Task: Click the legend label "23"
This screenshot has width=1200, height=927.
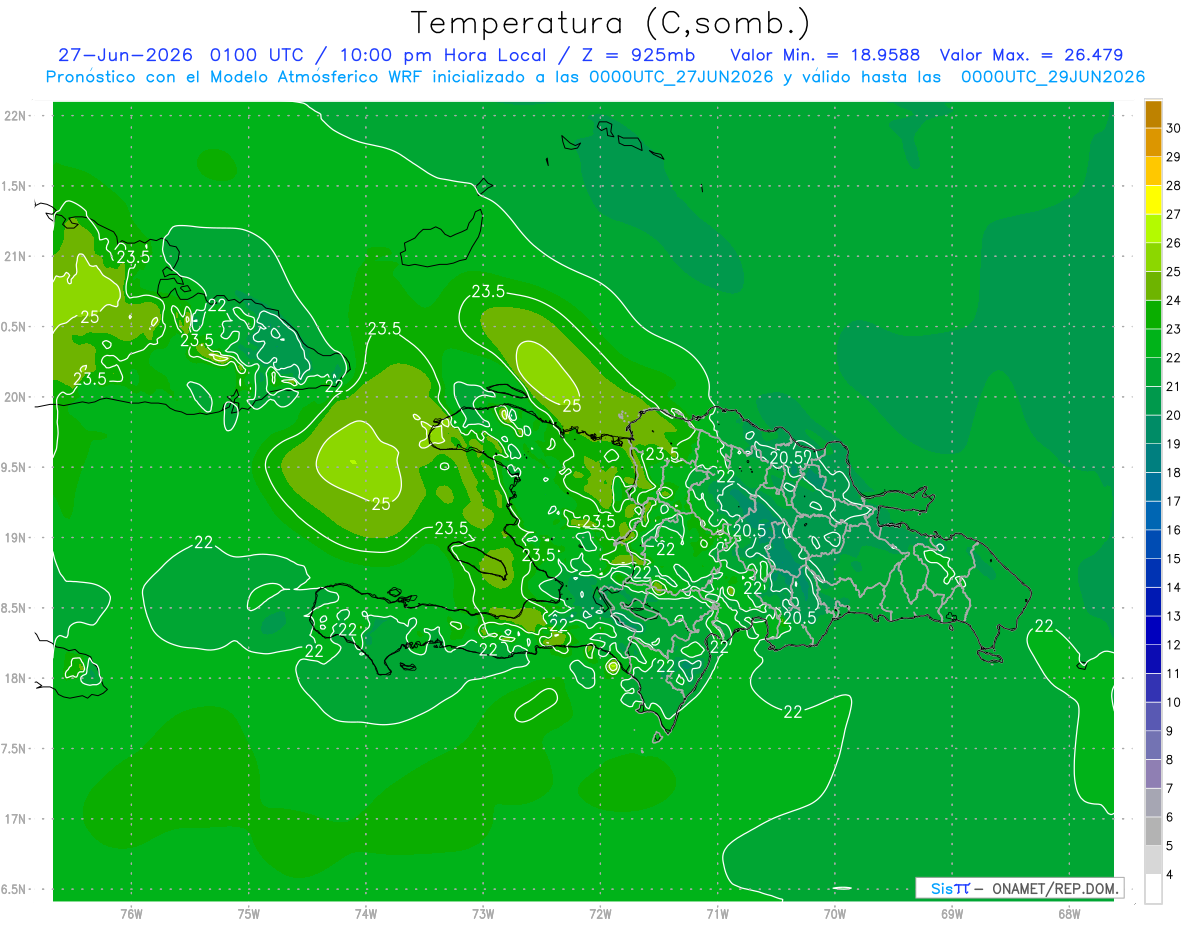Action: (x=1174, y=329)
